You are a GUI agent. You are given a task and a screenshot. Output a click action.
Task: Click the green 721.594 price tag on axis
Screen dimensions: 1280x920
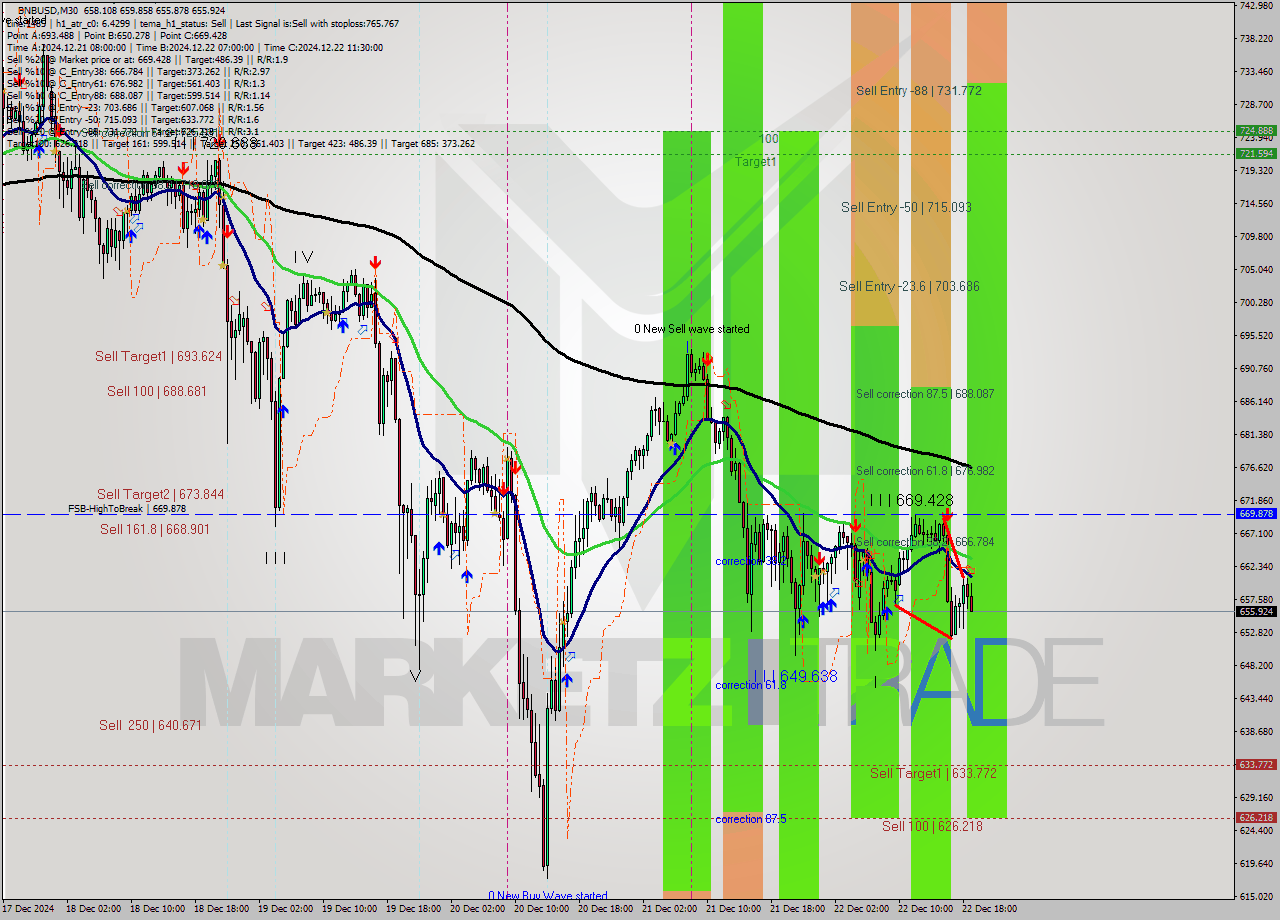(1256, 154)
